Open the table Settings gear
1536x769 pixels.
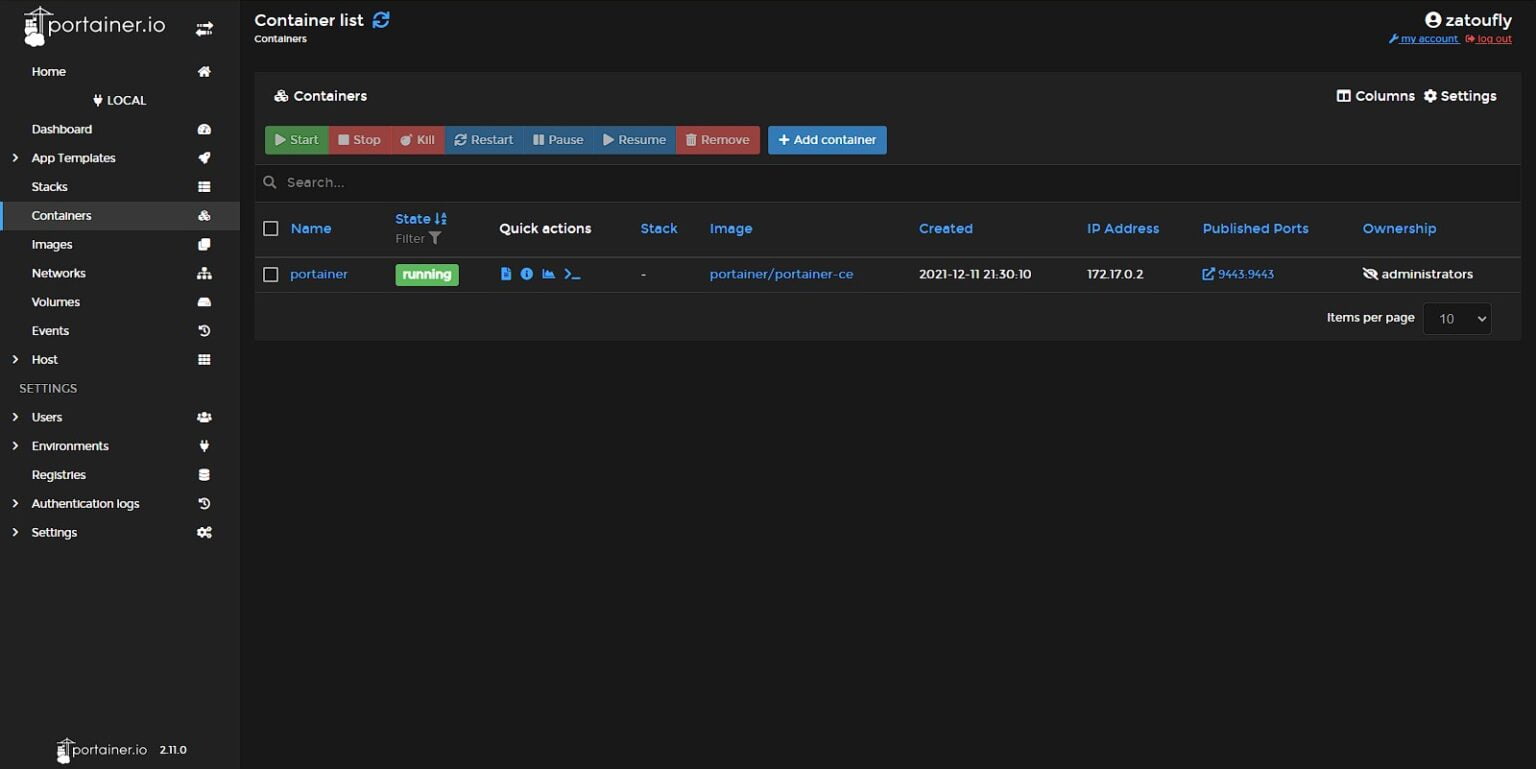click(1460, 95)
